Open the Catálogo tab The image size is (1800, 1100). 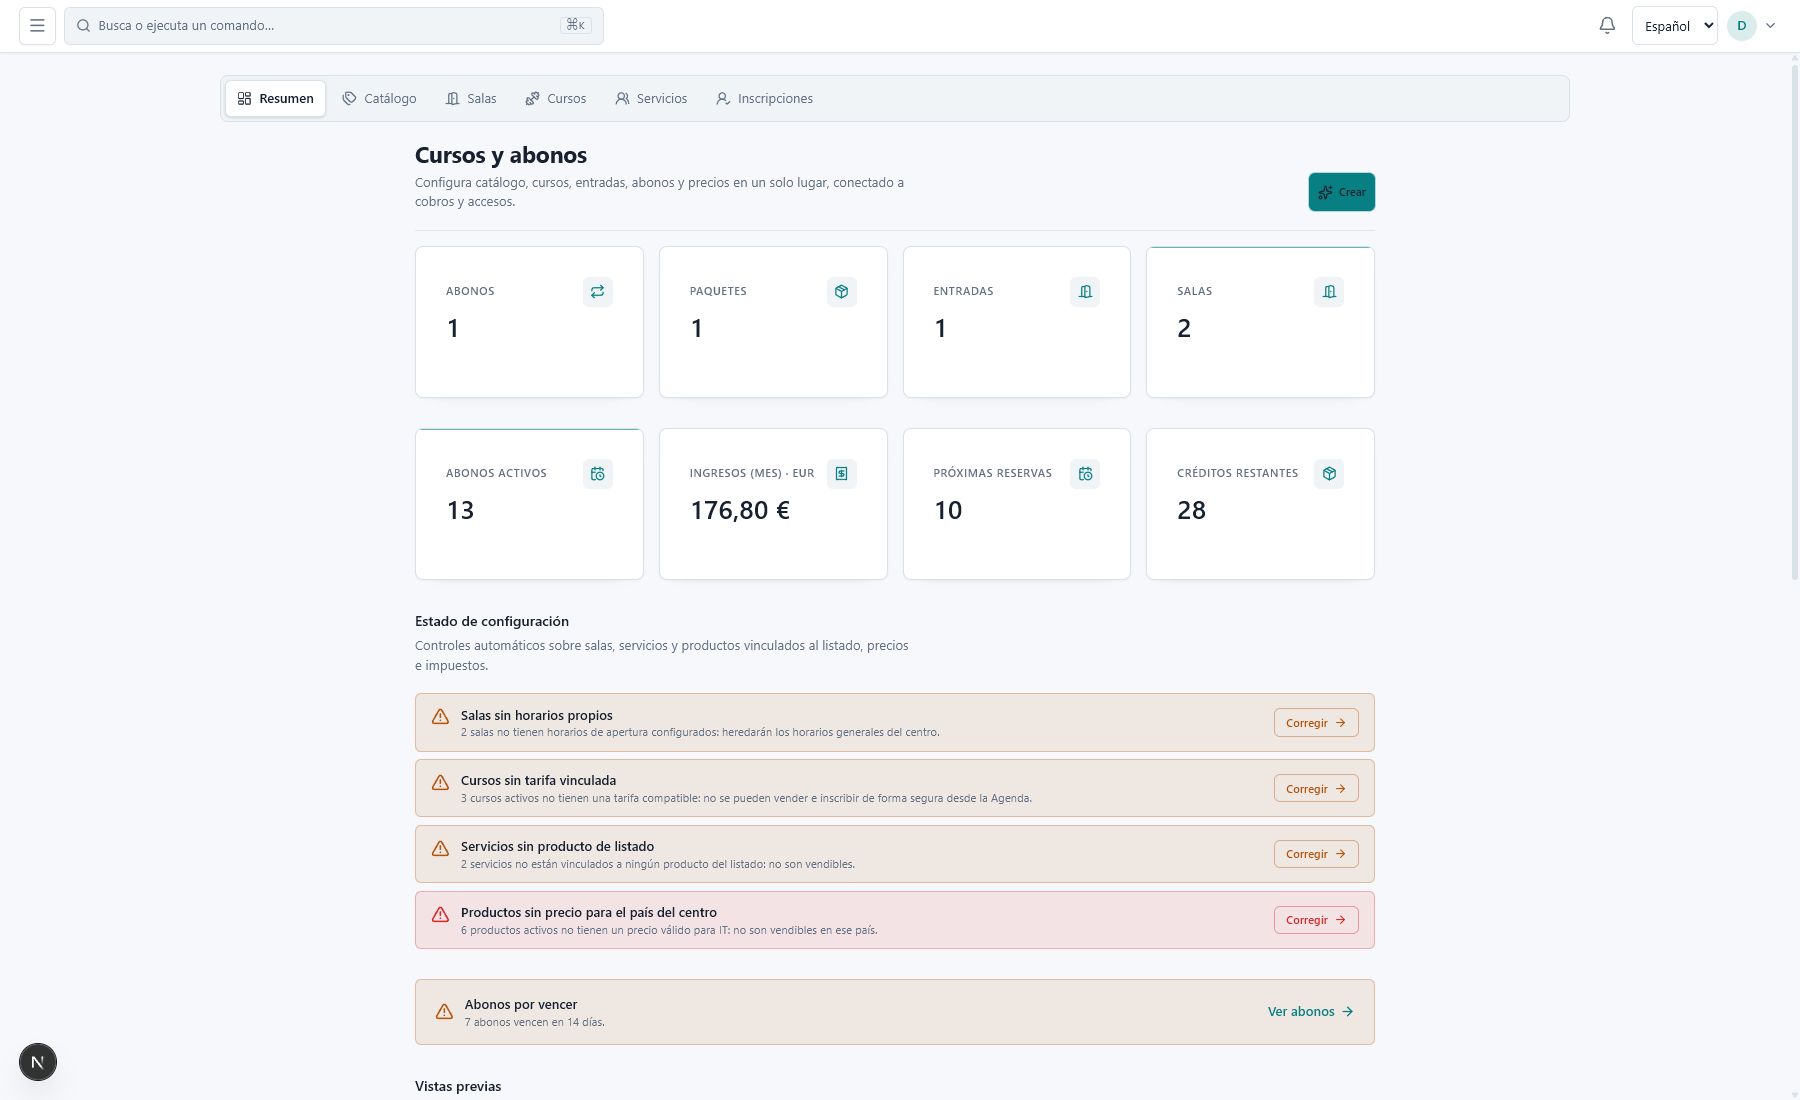(x=379, y=98)
